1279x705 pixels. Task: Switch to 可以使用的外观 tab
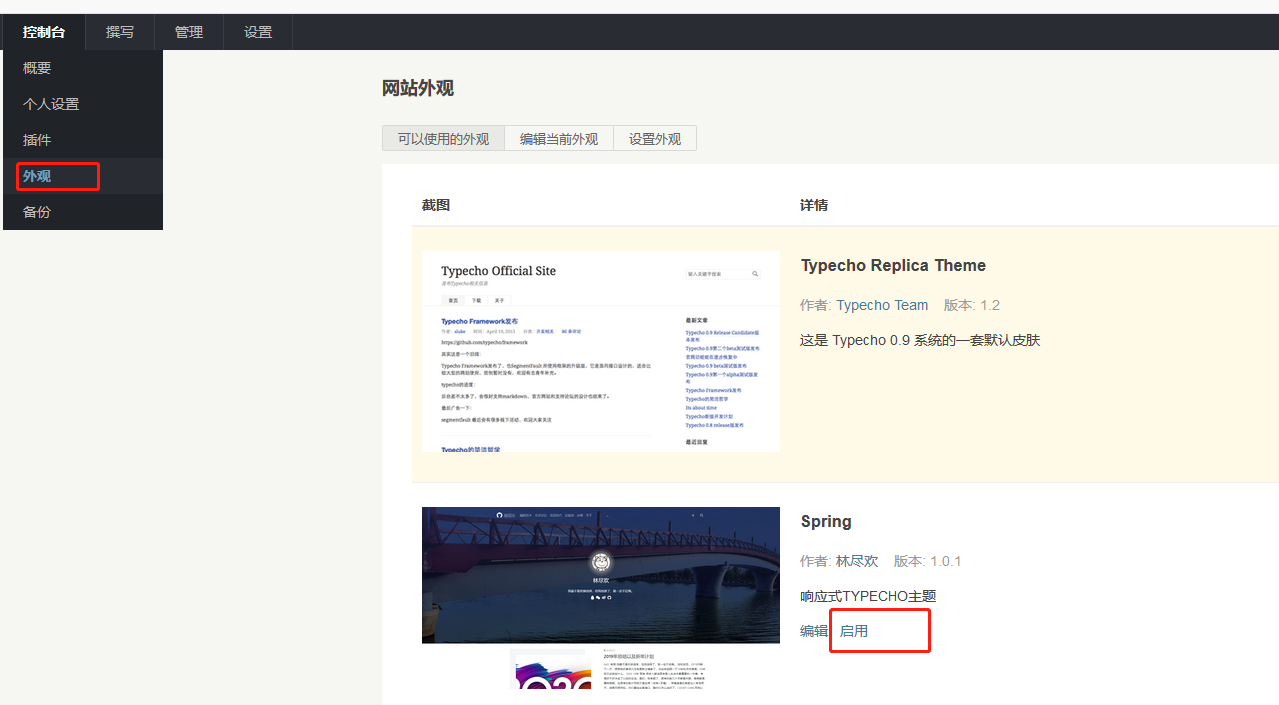[443, 139]
